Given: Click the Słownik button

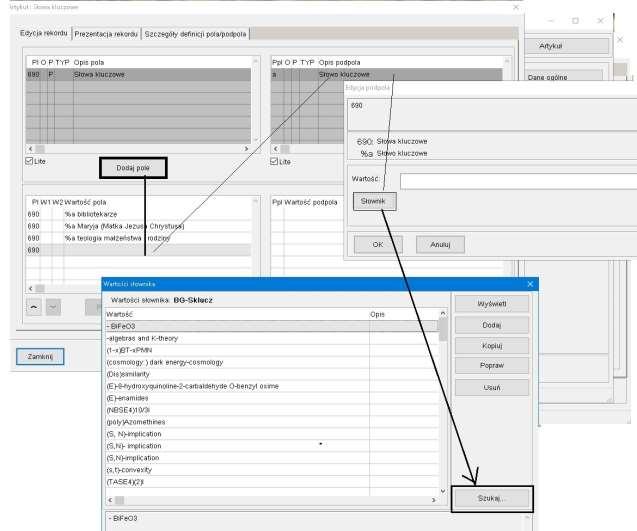Looking at the screenshot, I should point(374,201).
